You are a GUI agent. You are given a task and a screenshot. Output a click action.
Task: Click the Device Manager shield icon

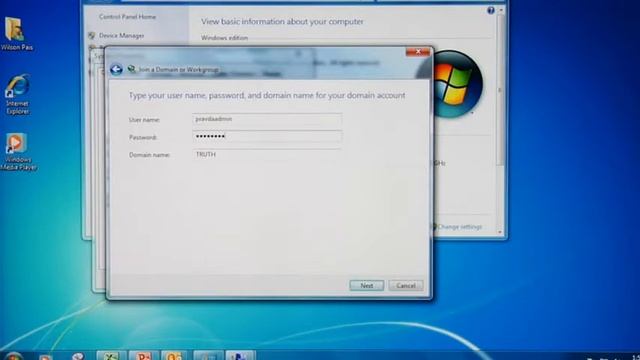point(92,36)
